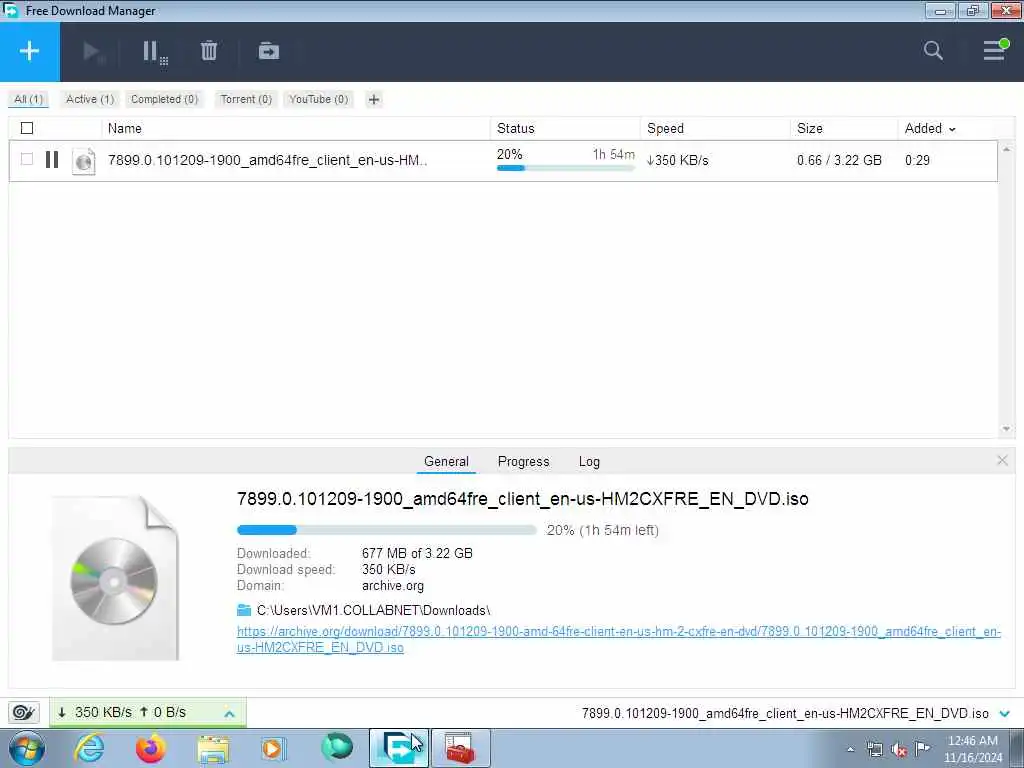Open the search magnifier icon
Screen dimensions: 1024x768
[x=933, y=50]
